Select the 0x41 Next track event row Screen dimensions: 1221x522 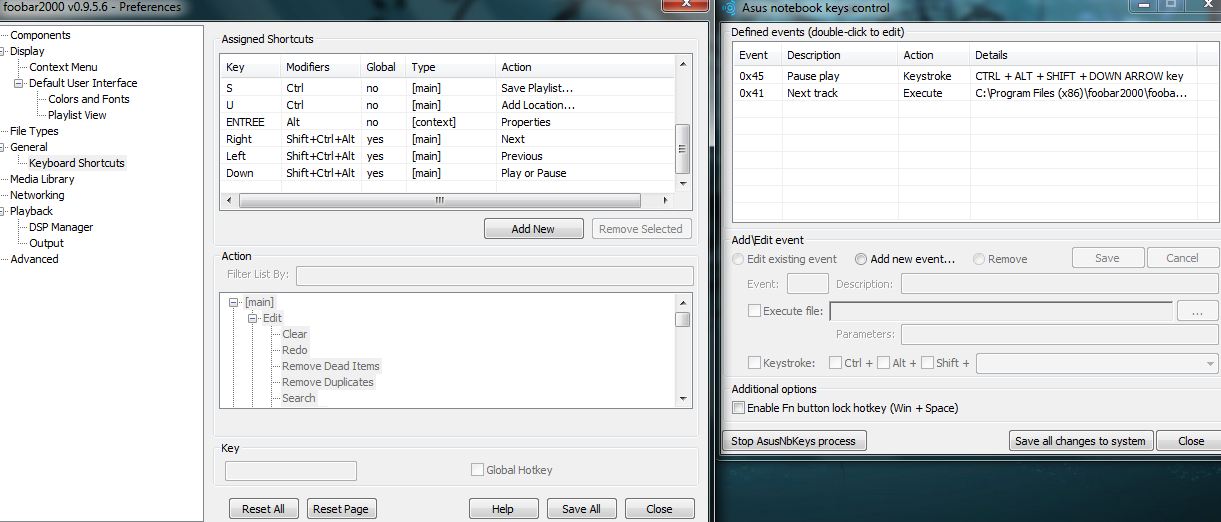point(975,93)
